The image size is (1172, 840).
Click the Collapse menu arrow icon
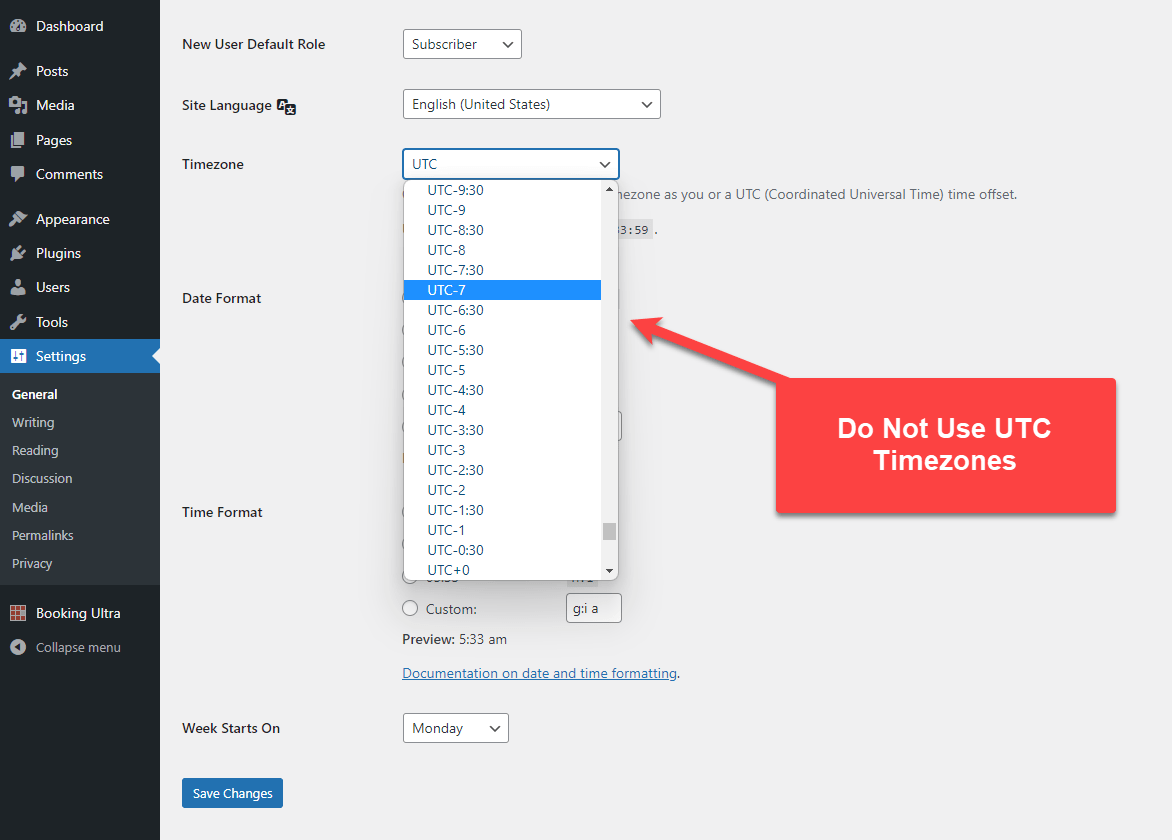[18, 647]
